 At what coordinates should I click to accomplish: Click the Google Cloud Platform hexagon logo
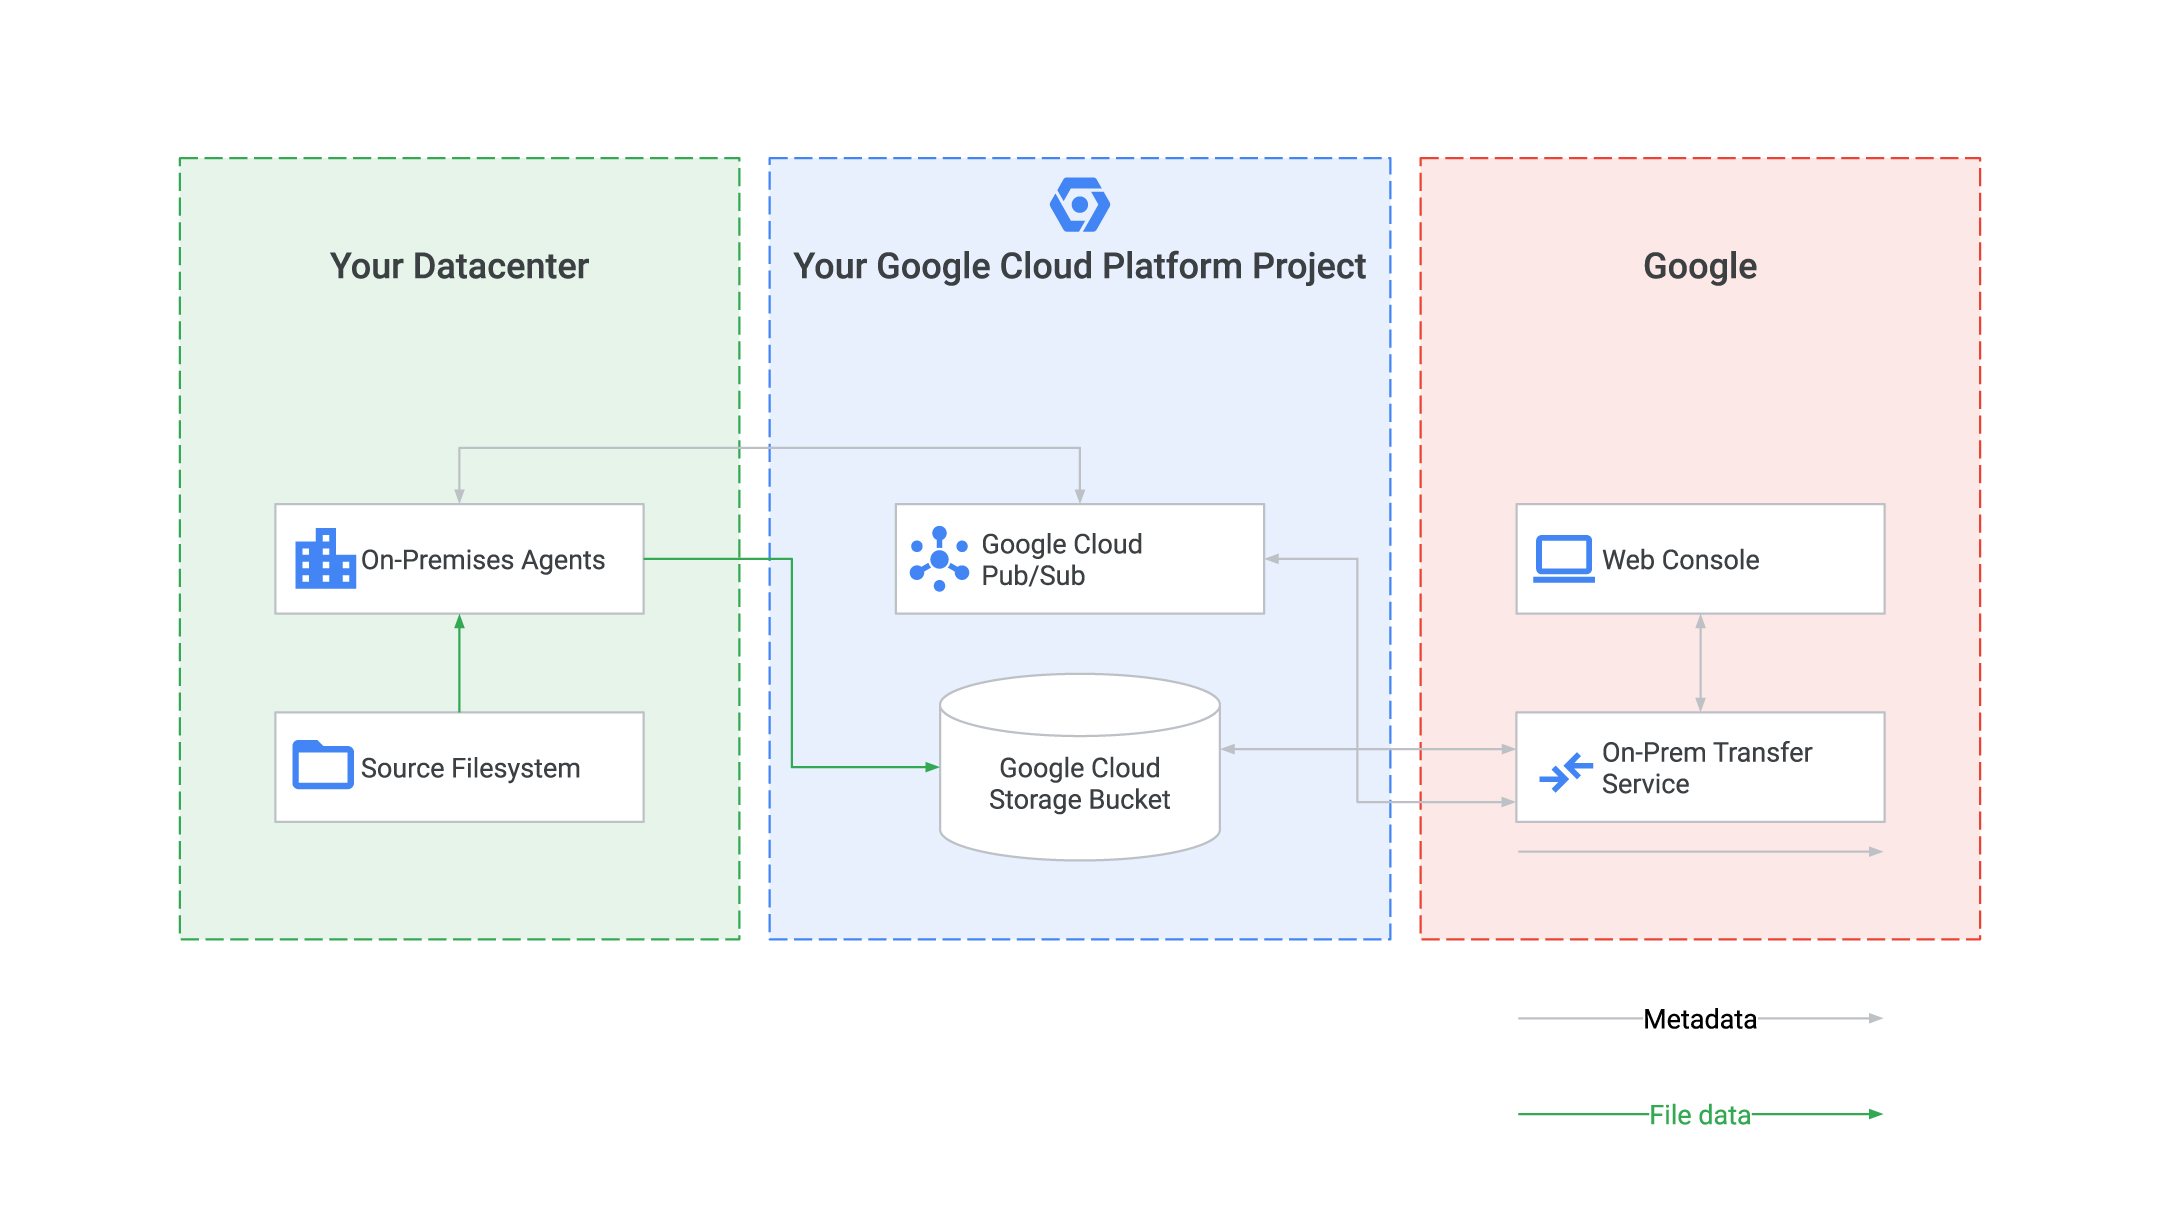[x=1079, y=205]
